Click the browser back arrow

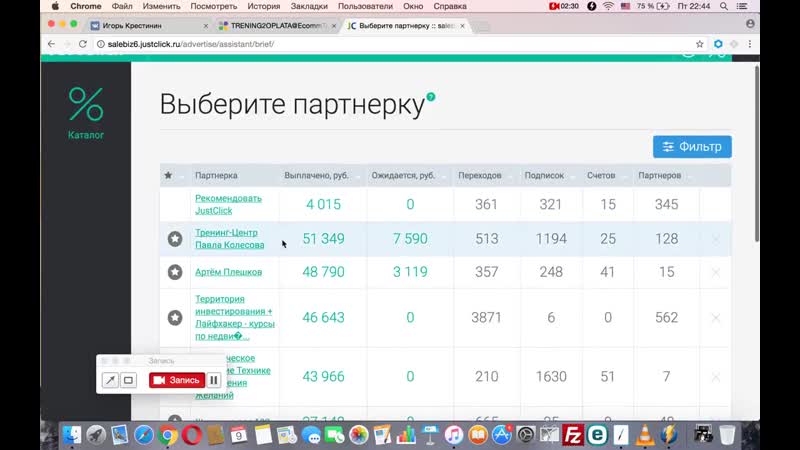pyautogui.click(x=51, y=44)
